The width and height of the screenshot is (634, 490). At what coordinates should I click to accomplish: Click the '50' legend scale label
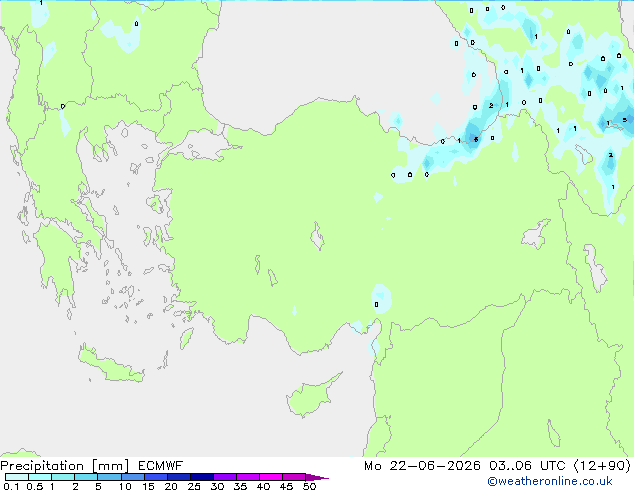coord(309,486)
